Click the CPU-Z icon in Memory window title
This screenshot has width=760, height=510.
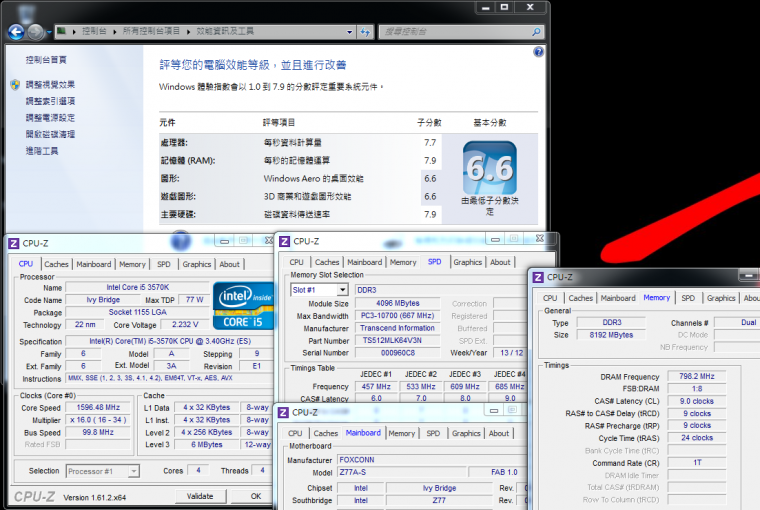tap(537, 277)
